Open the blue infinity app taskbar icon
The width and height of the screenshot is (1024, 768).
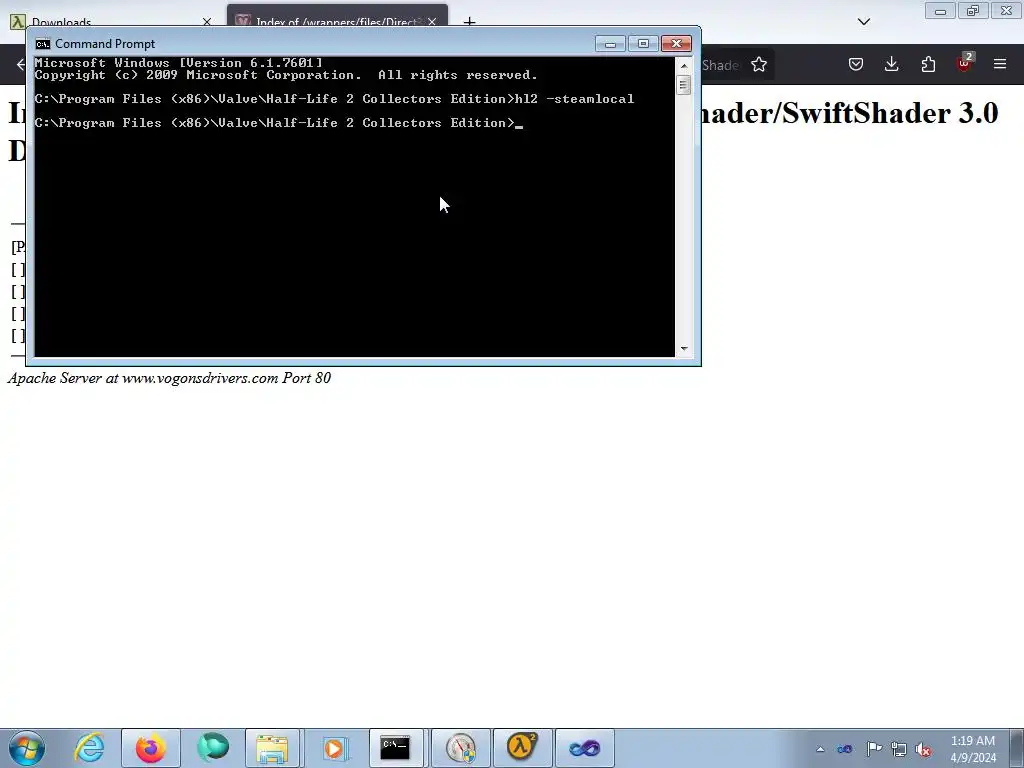pyautogui.click(x=584, y=748)
